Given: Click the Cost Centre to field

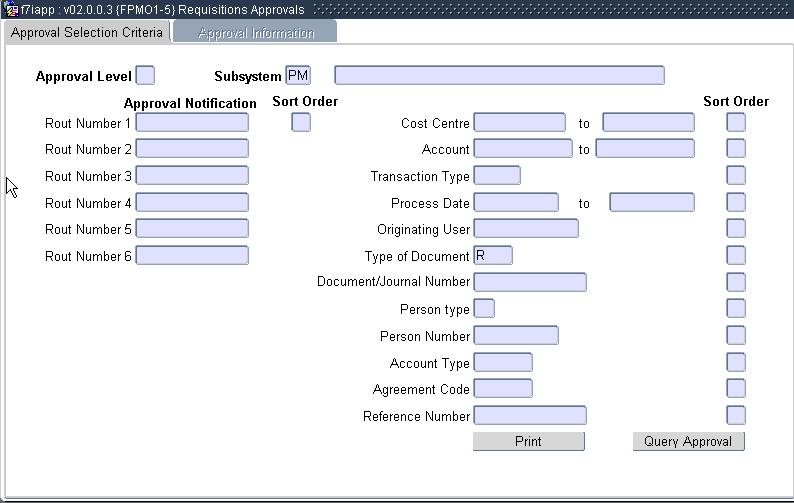Looking at the screenshot, I should click(648, 123).
